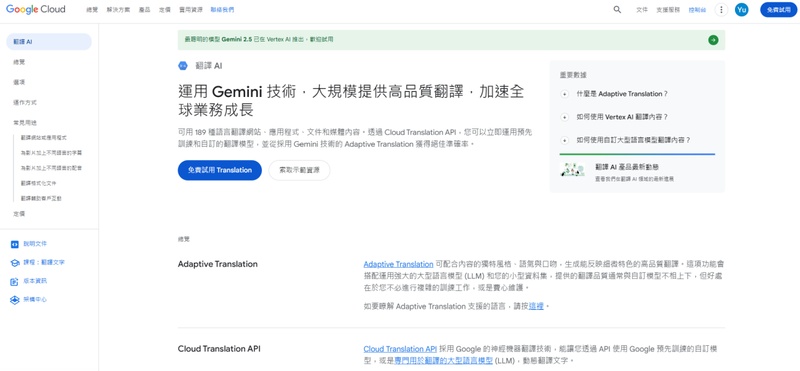
Task: Open the 定價 top navigation menu
Action: 164,10
